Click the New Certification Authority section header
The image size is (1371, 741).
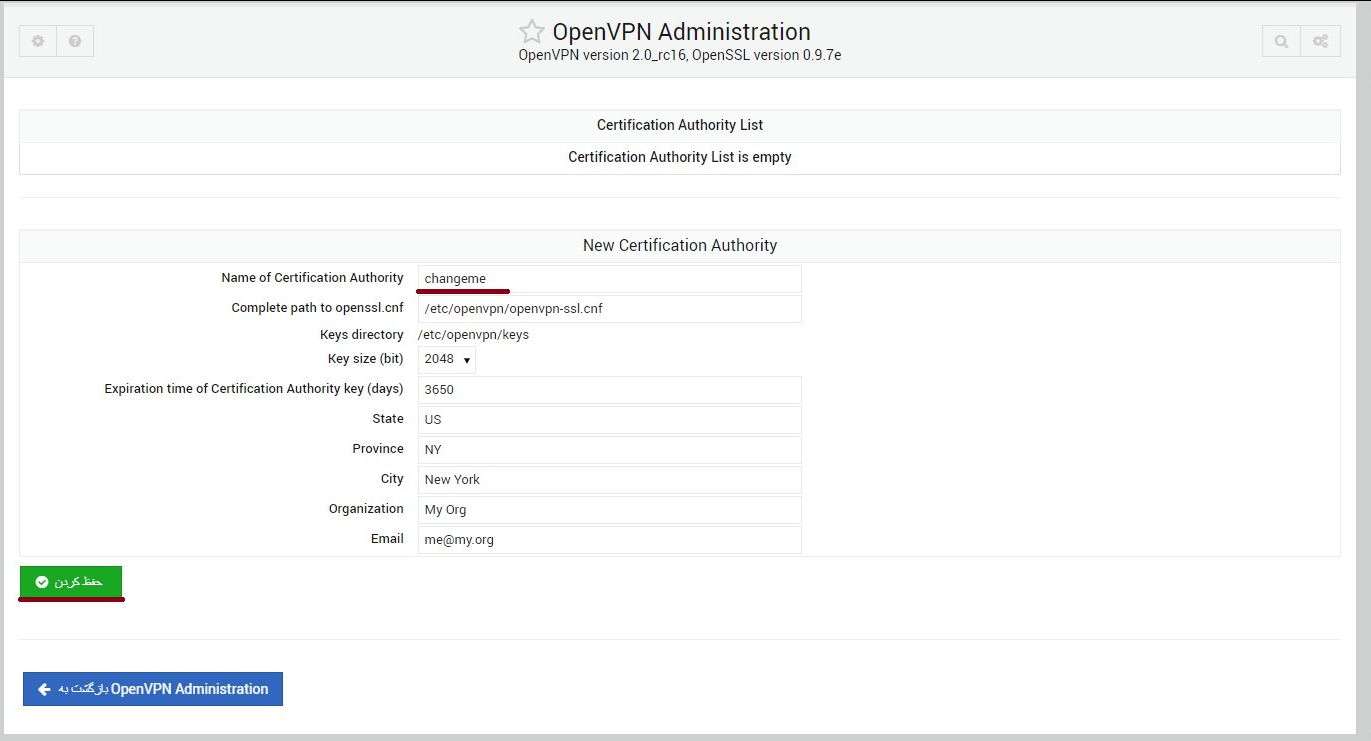coord(679,245)
